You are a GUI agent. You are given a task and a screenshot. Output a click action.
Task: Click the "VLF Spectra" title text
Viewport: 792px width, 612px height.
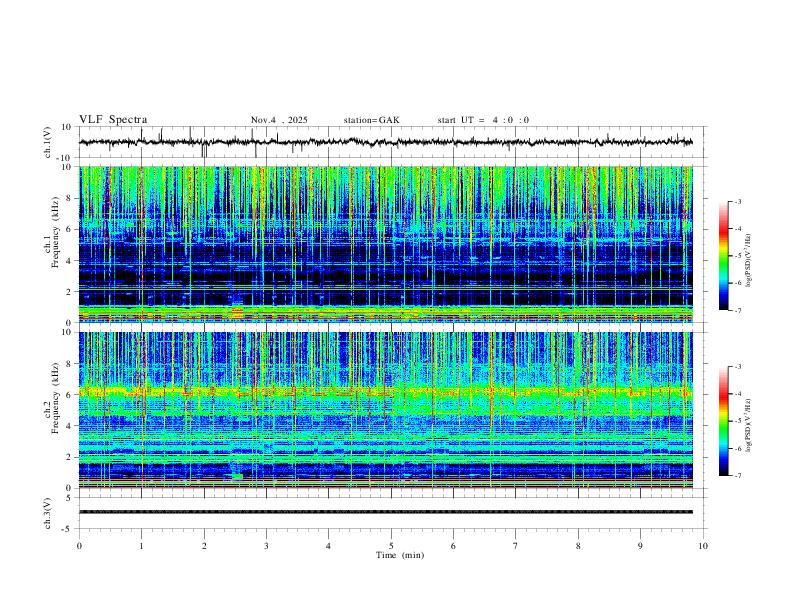click(113, 120)
